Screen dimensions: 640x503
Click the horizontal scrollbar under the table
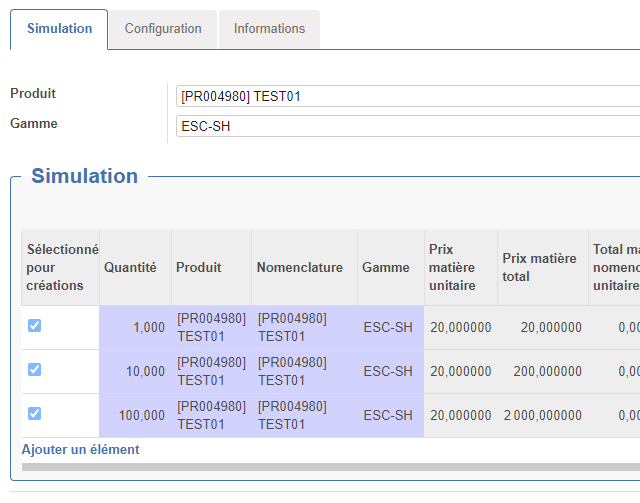click(x=330, y=467)
